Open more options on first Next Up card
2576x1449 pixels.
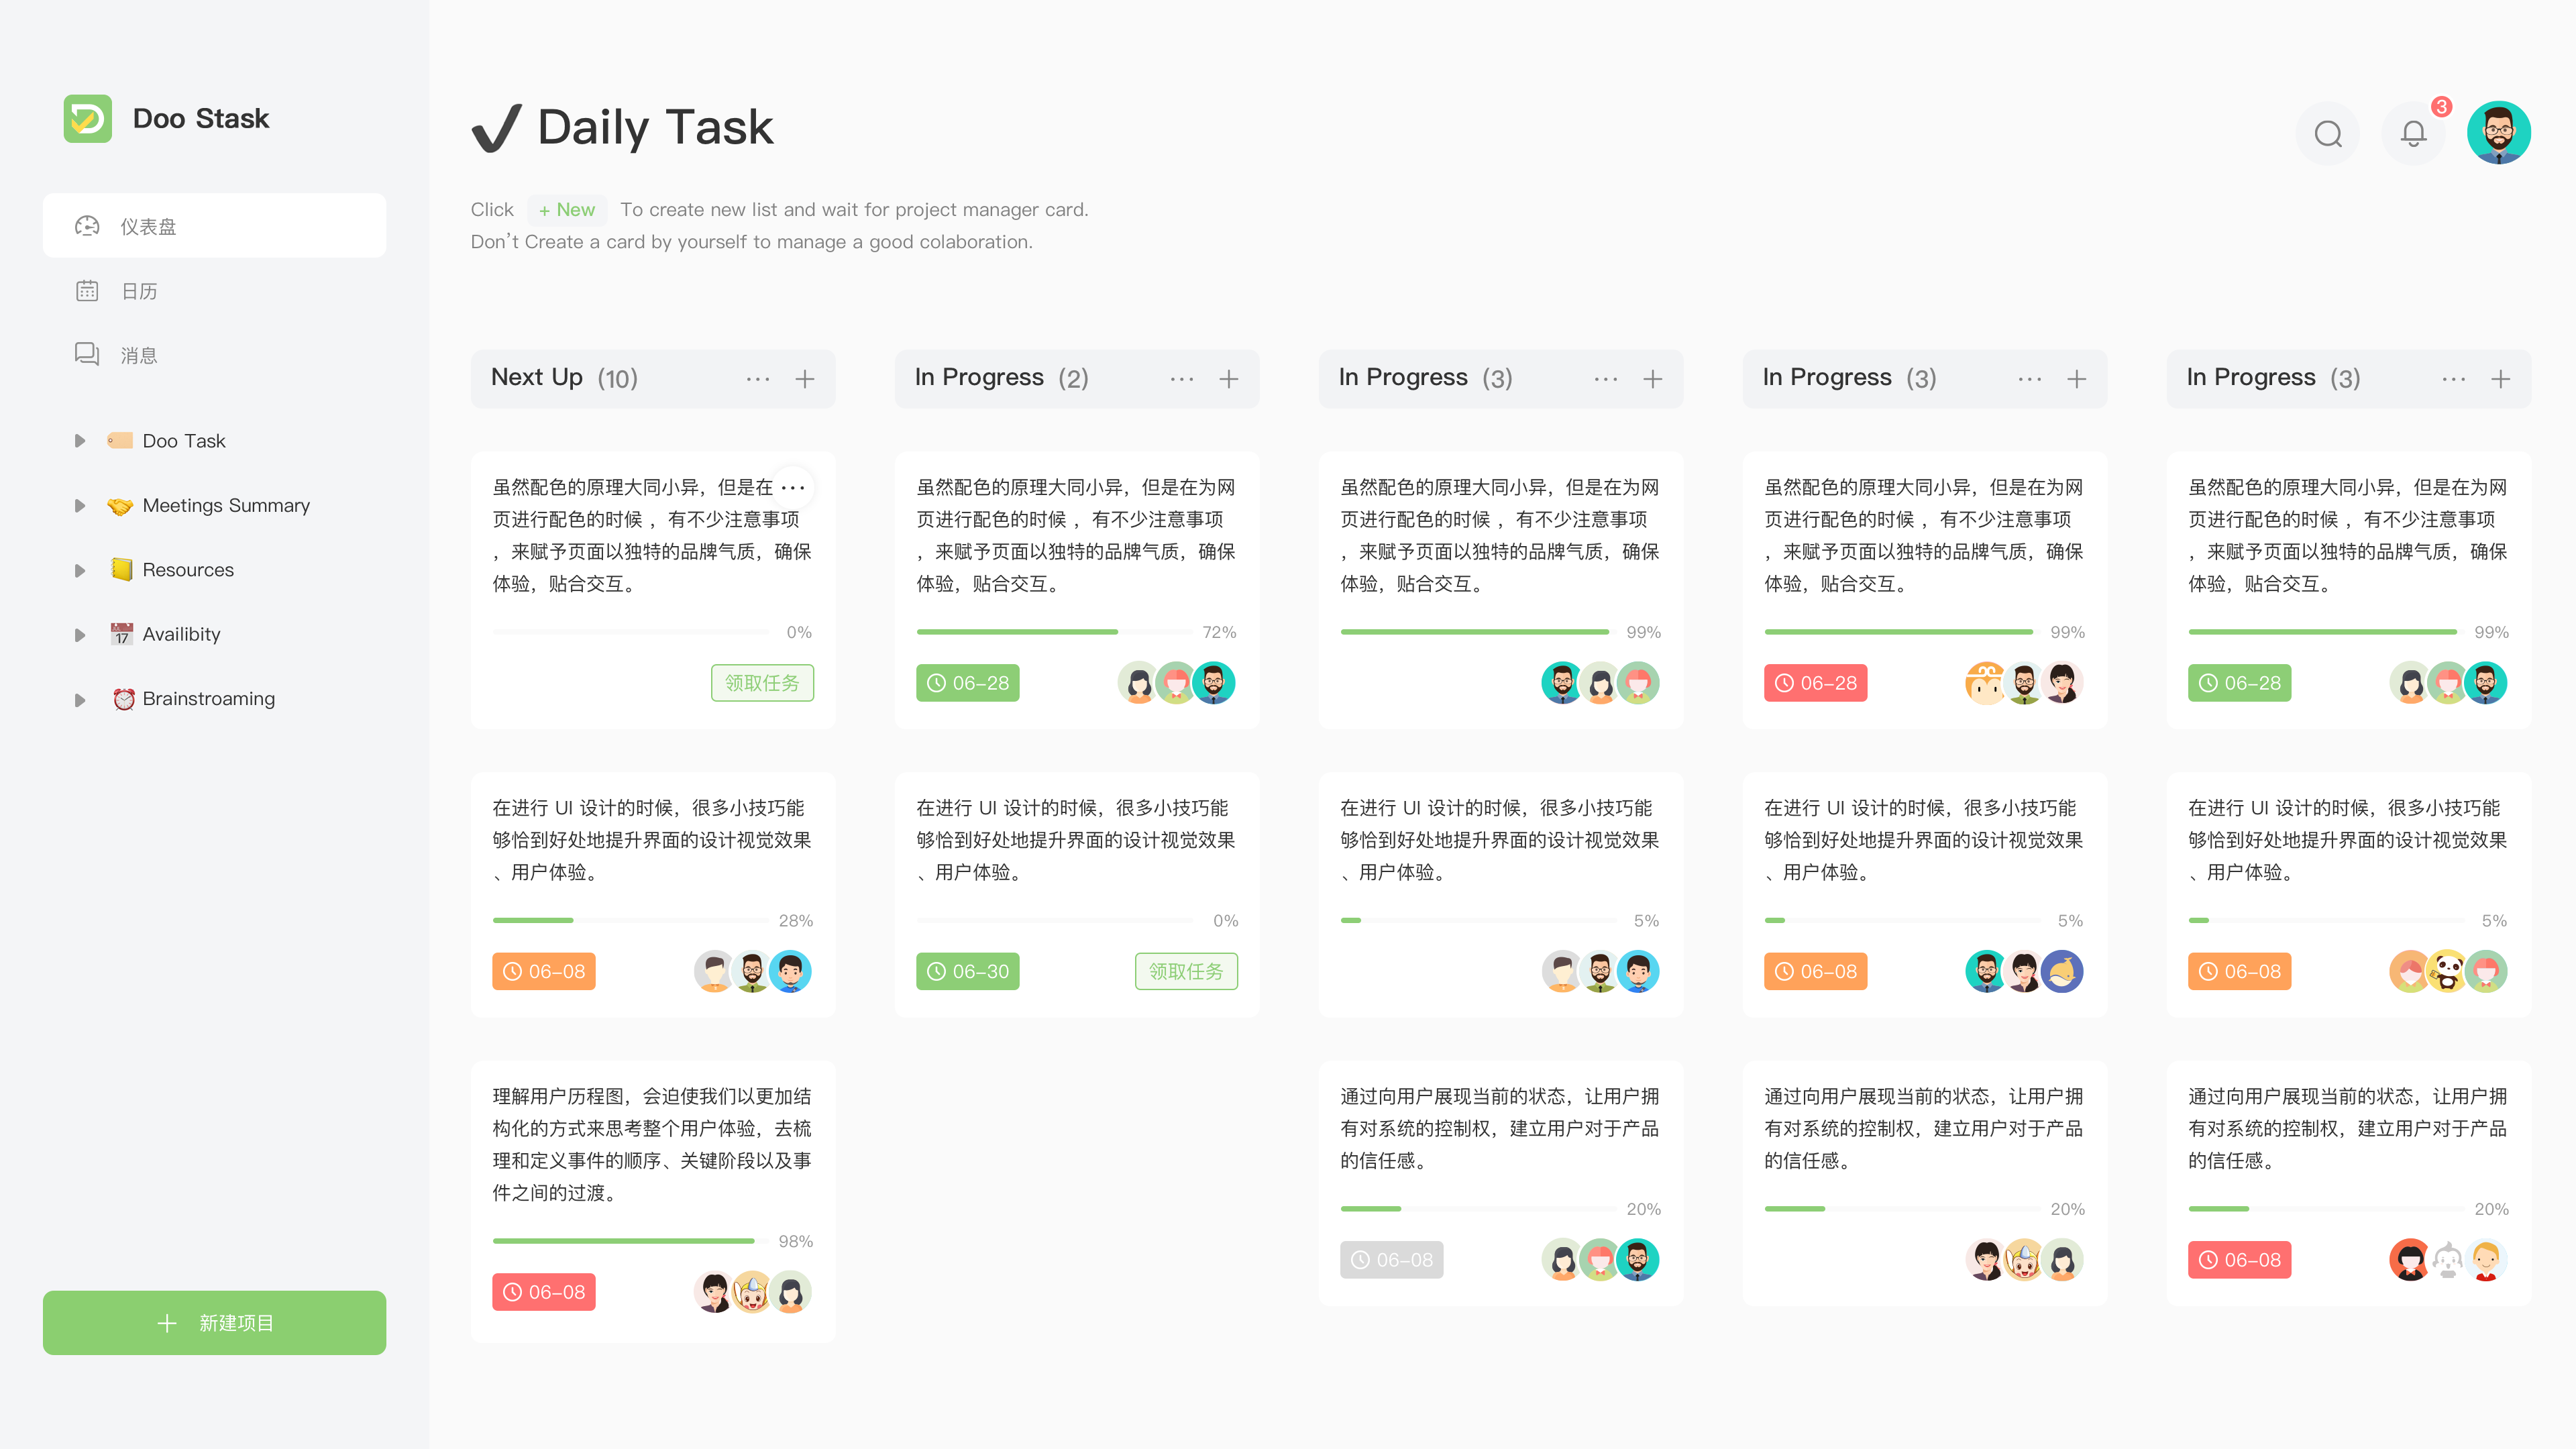tap(793, 488)
